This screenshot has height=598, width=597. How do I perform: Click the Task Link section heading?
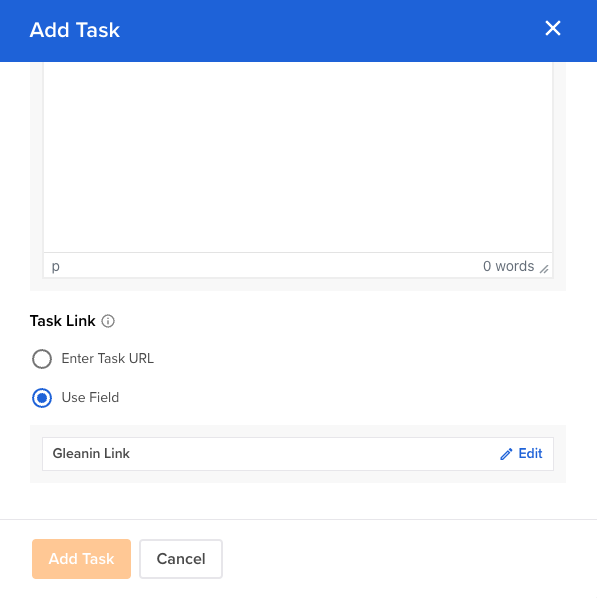(x=63, y=321)
